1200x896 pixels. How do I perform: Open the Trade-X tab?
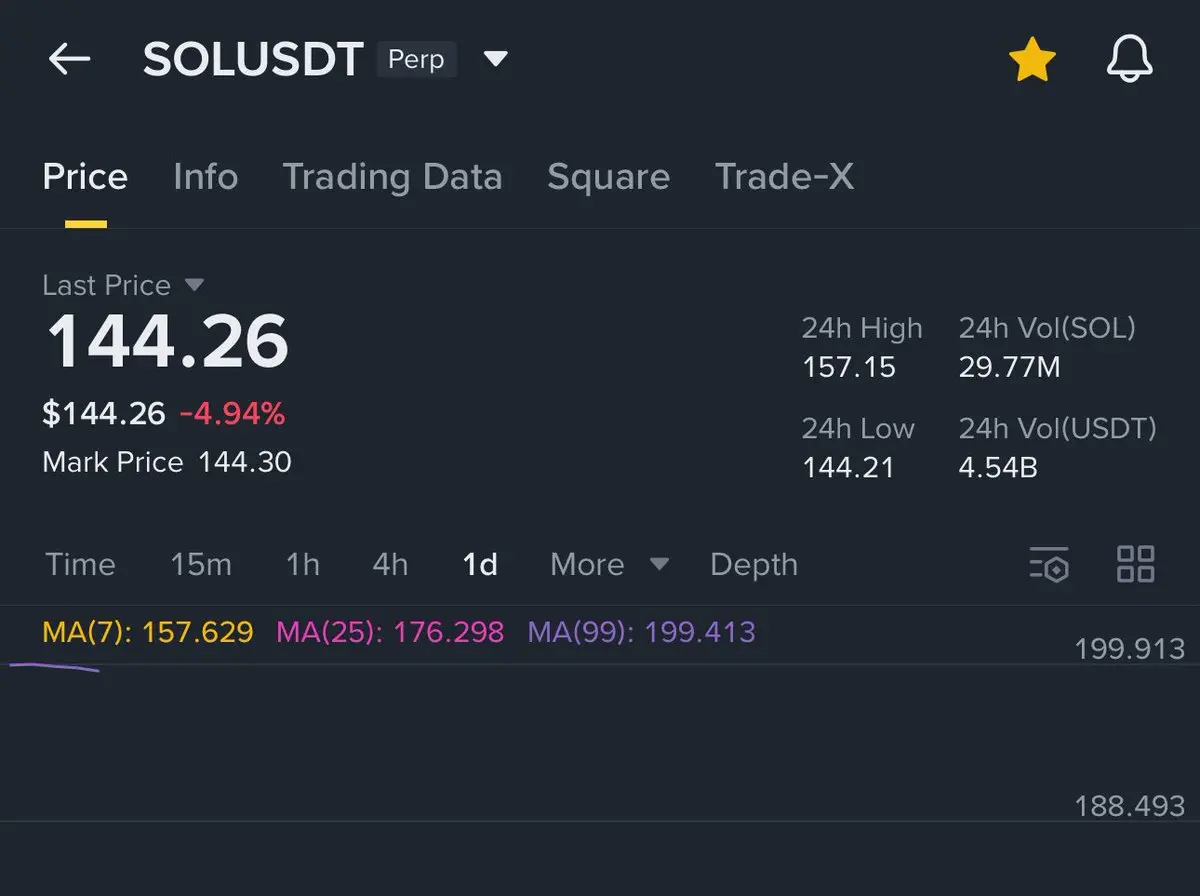784,177
